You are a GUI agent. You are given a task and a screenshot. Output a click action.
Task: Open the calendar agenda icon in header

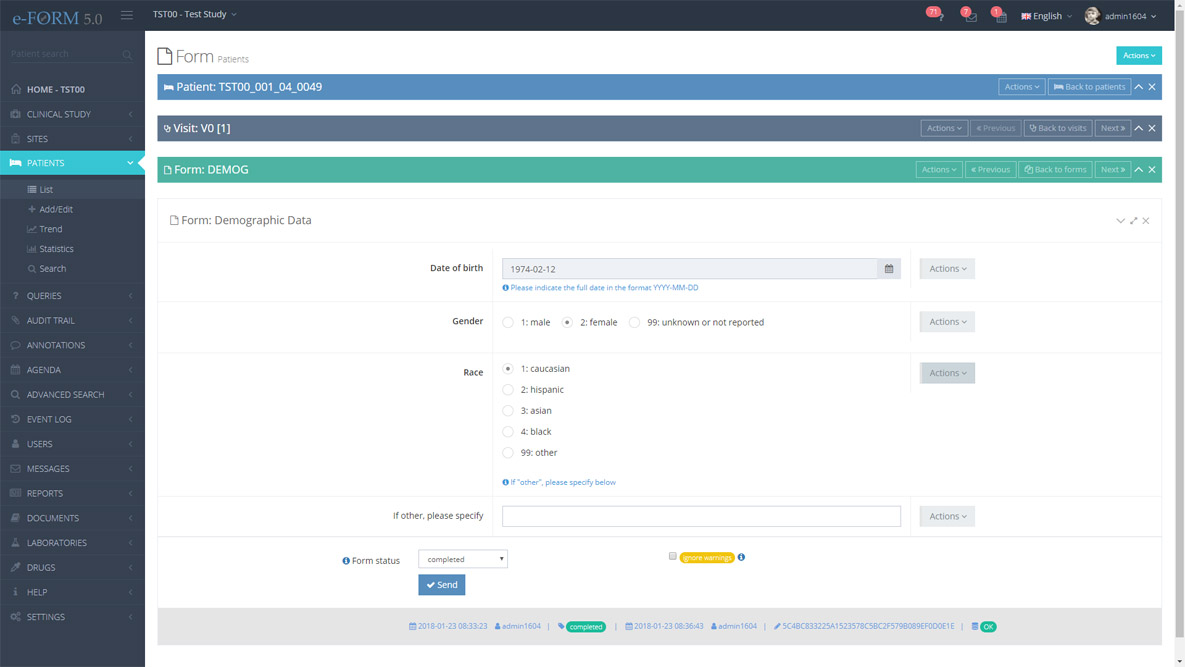coord(1000,16)
